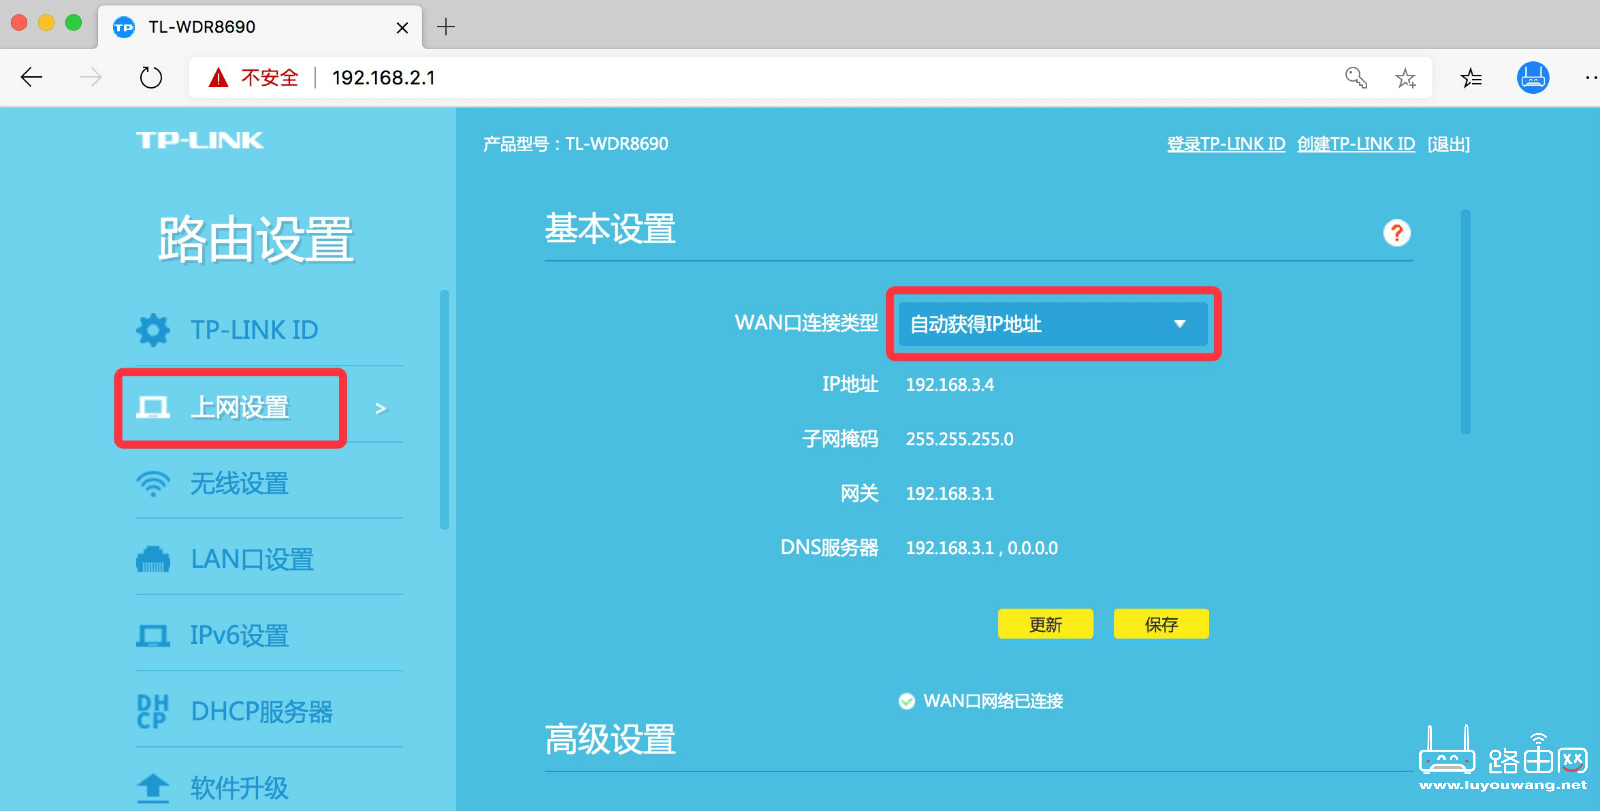The image size is (1600, 811).
Task: Click the DHCP server icon
Action: click(153, 712)
